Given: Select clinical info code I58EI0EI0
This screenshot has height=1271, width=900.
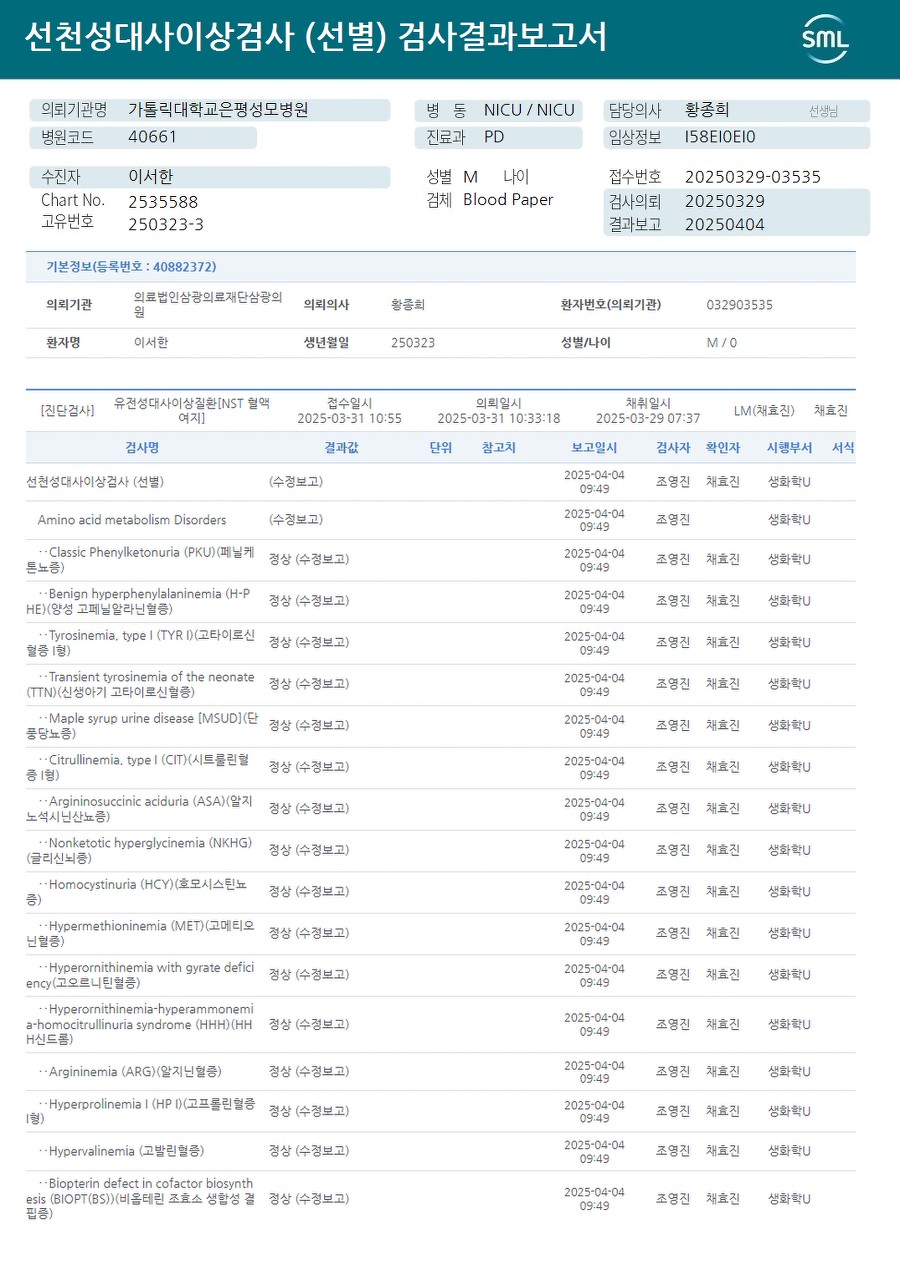Looking at the screenshot, I should (720, 137).
